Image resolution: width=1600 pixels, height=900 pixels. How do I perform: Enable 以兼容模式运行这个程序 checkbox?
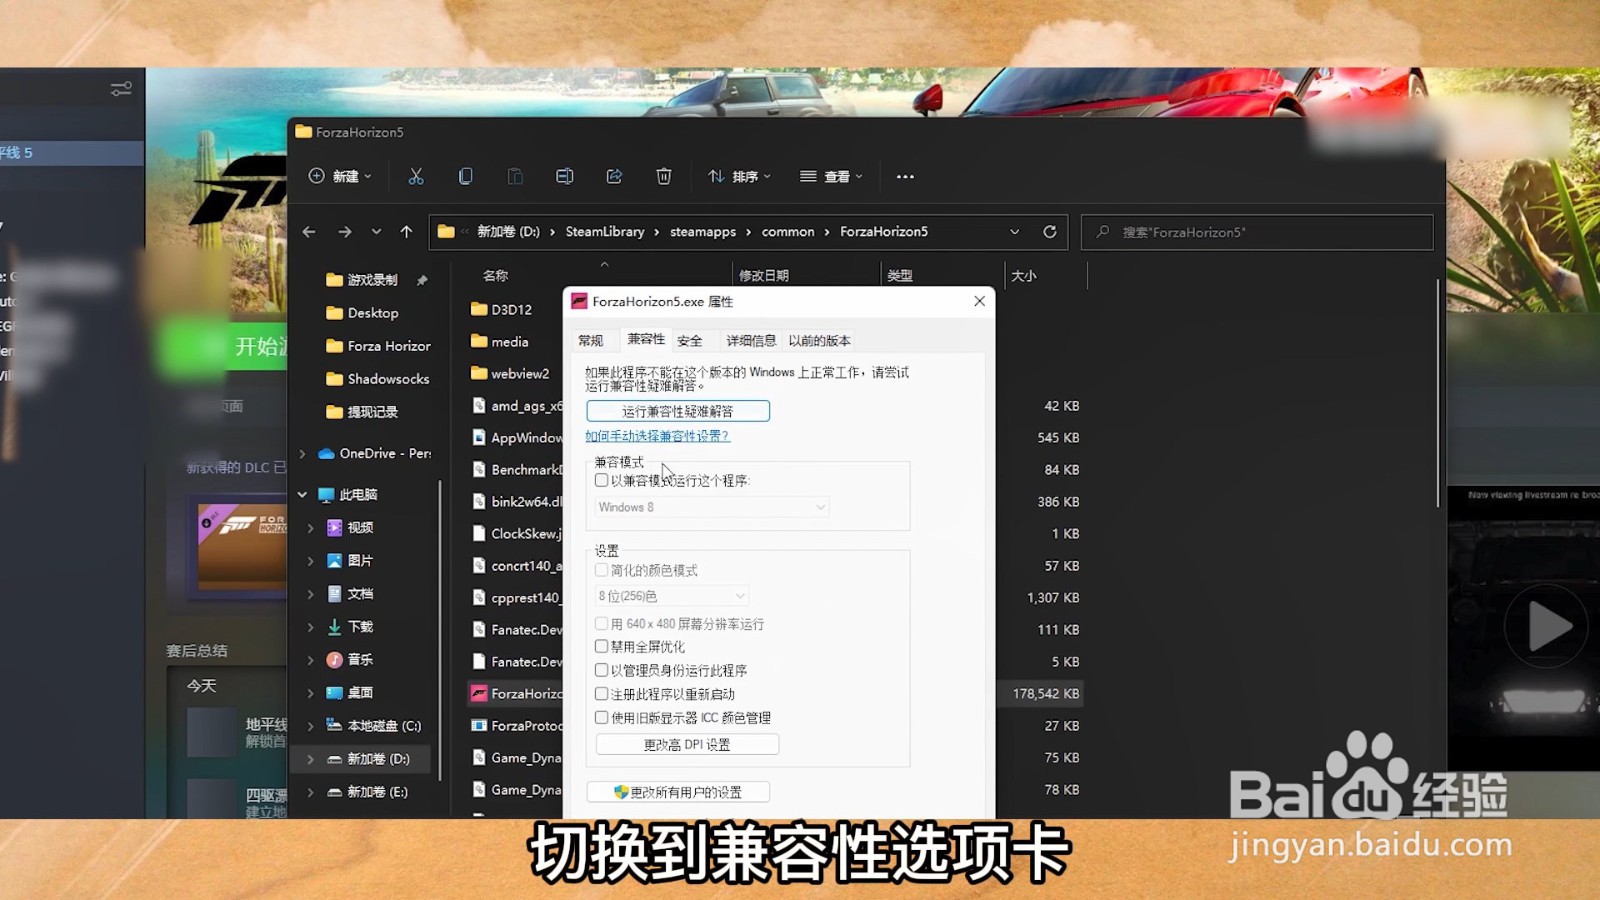[x=601, y=480]
